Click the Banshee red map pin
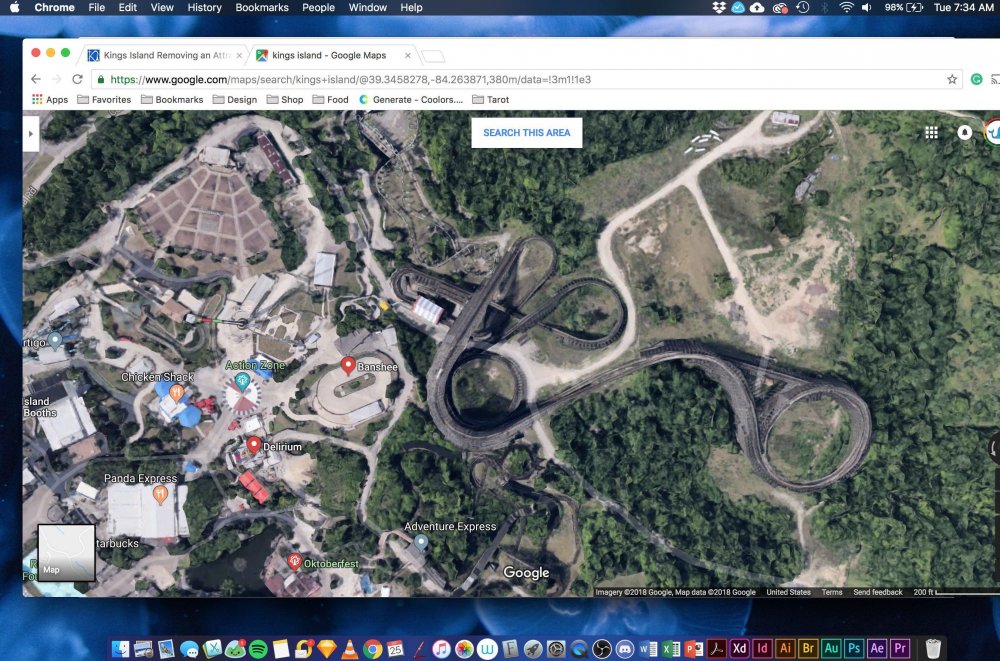The height and width of the screenshot is (661, 1000). [x=348, y=366]
